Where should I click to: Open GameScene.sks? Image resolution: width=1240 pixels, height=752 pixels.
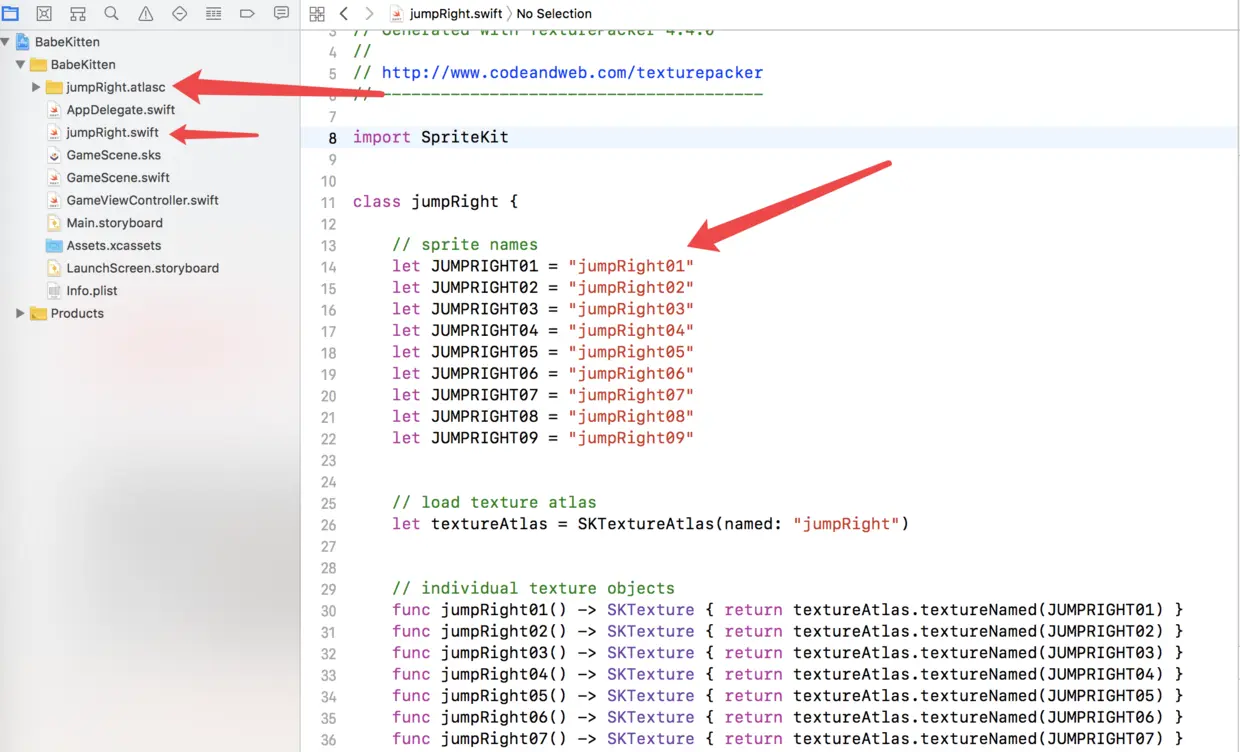coord(113,155)
